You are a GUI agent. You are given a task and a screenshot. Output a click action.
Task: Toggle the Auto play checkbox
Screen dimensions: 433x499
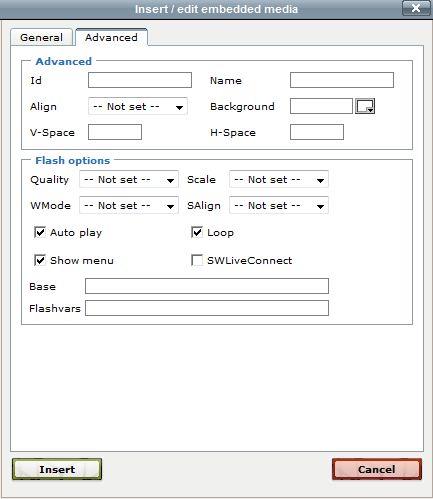click(x=40, y=232)
